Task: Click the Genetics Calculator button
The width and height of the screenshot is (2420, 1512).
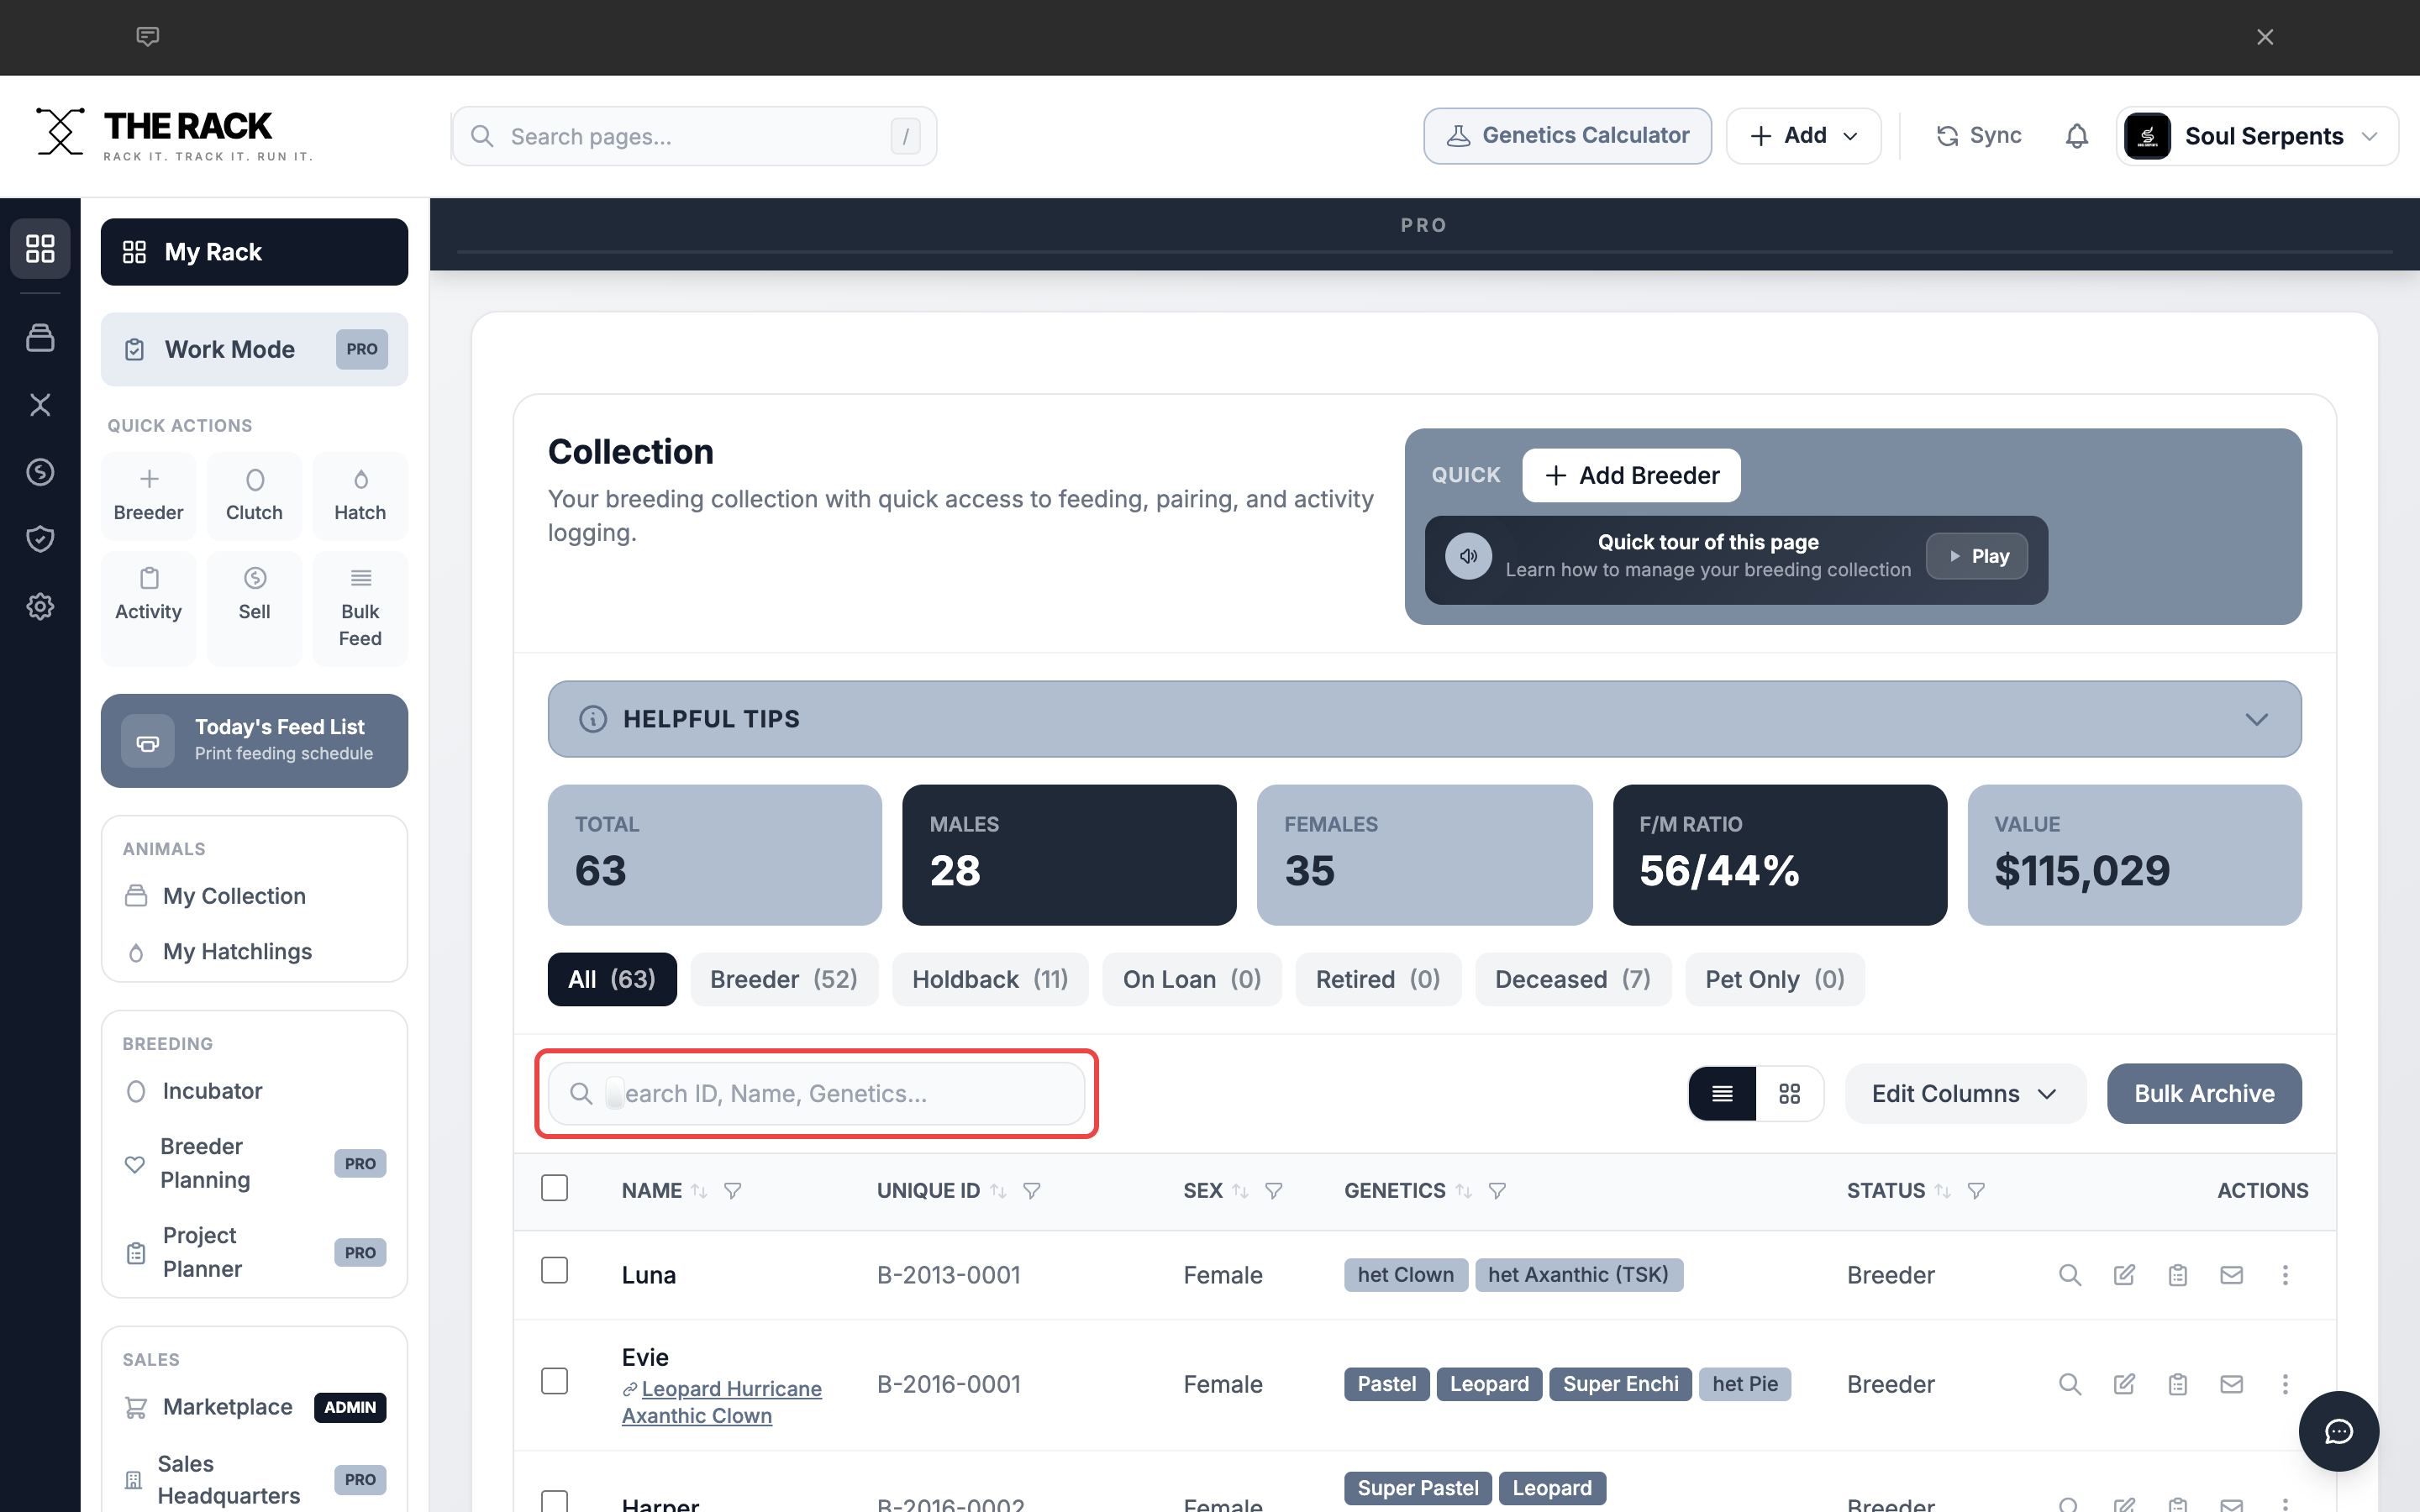Action: [1567, 136]
